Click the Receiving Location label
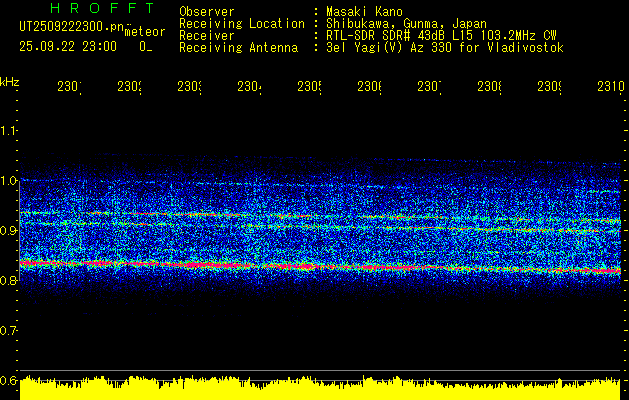629x400 pixels. coord(242,24)
